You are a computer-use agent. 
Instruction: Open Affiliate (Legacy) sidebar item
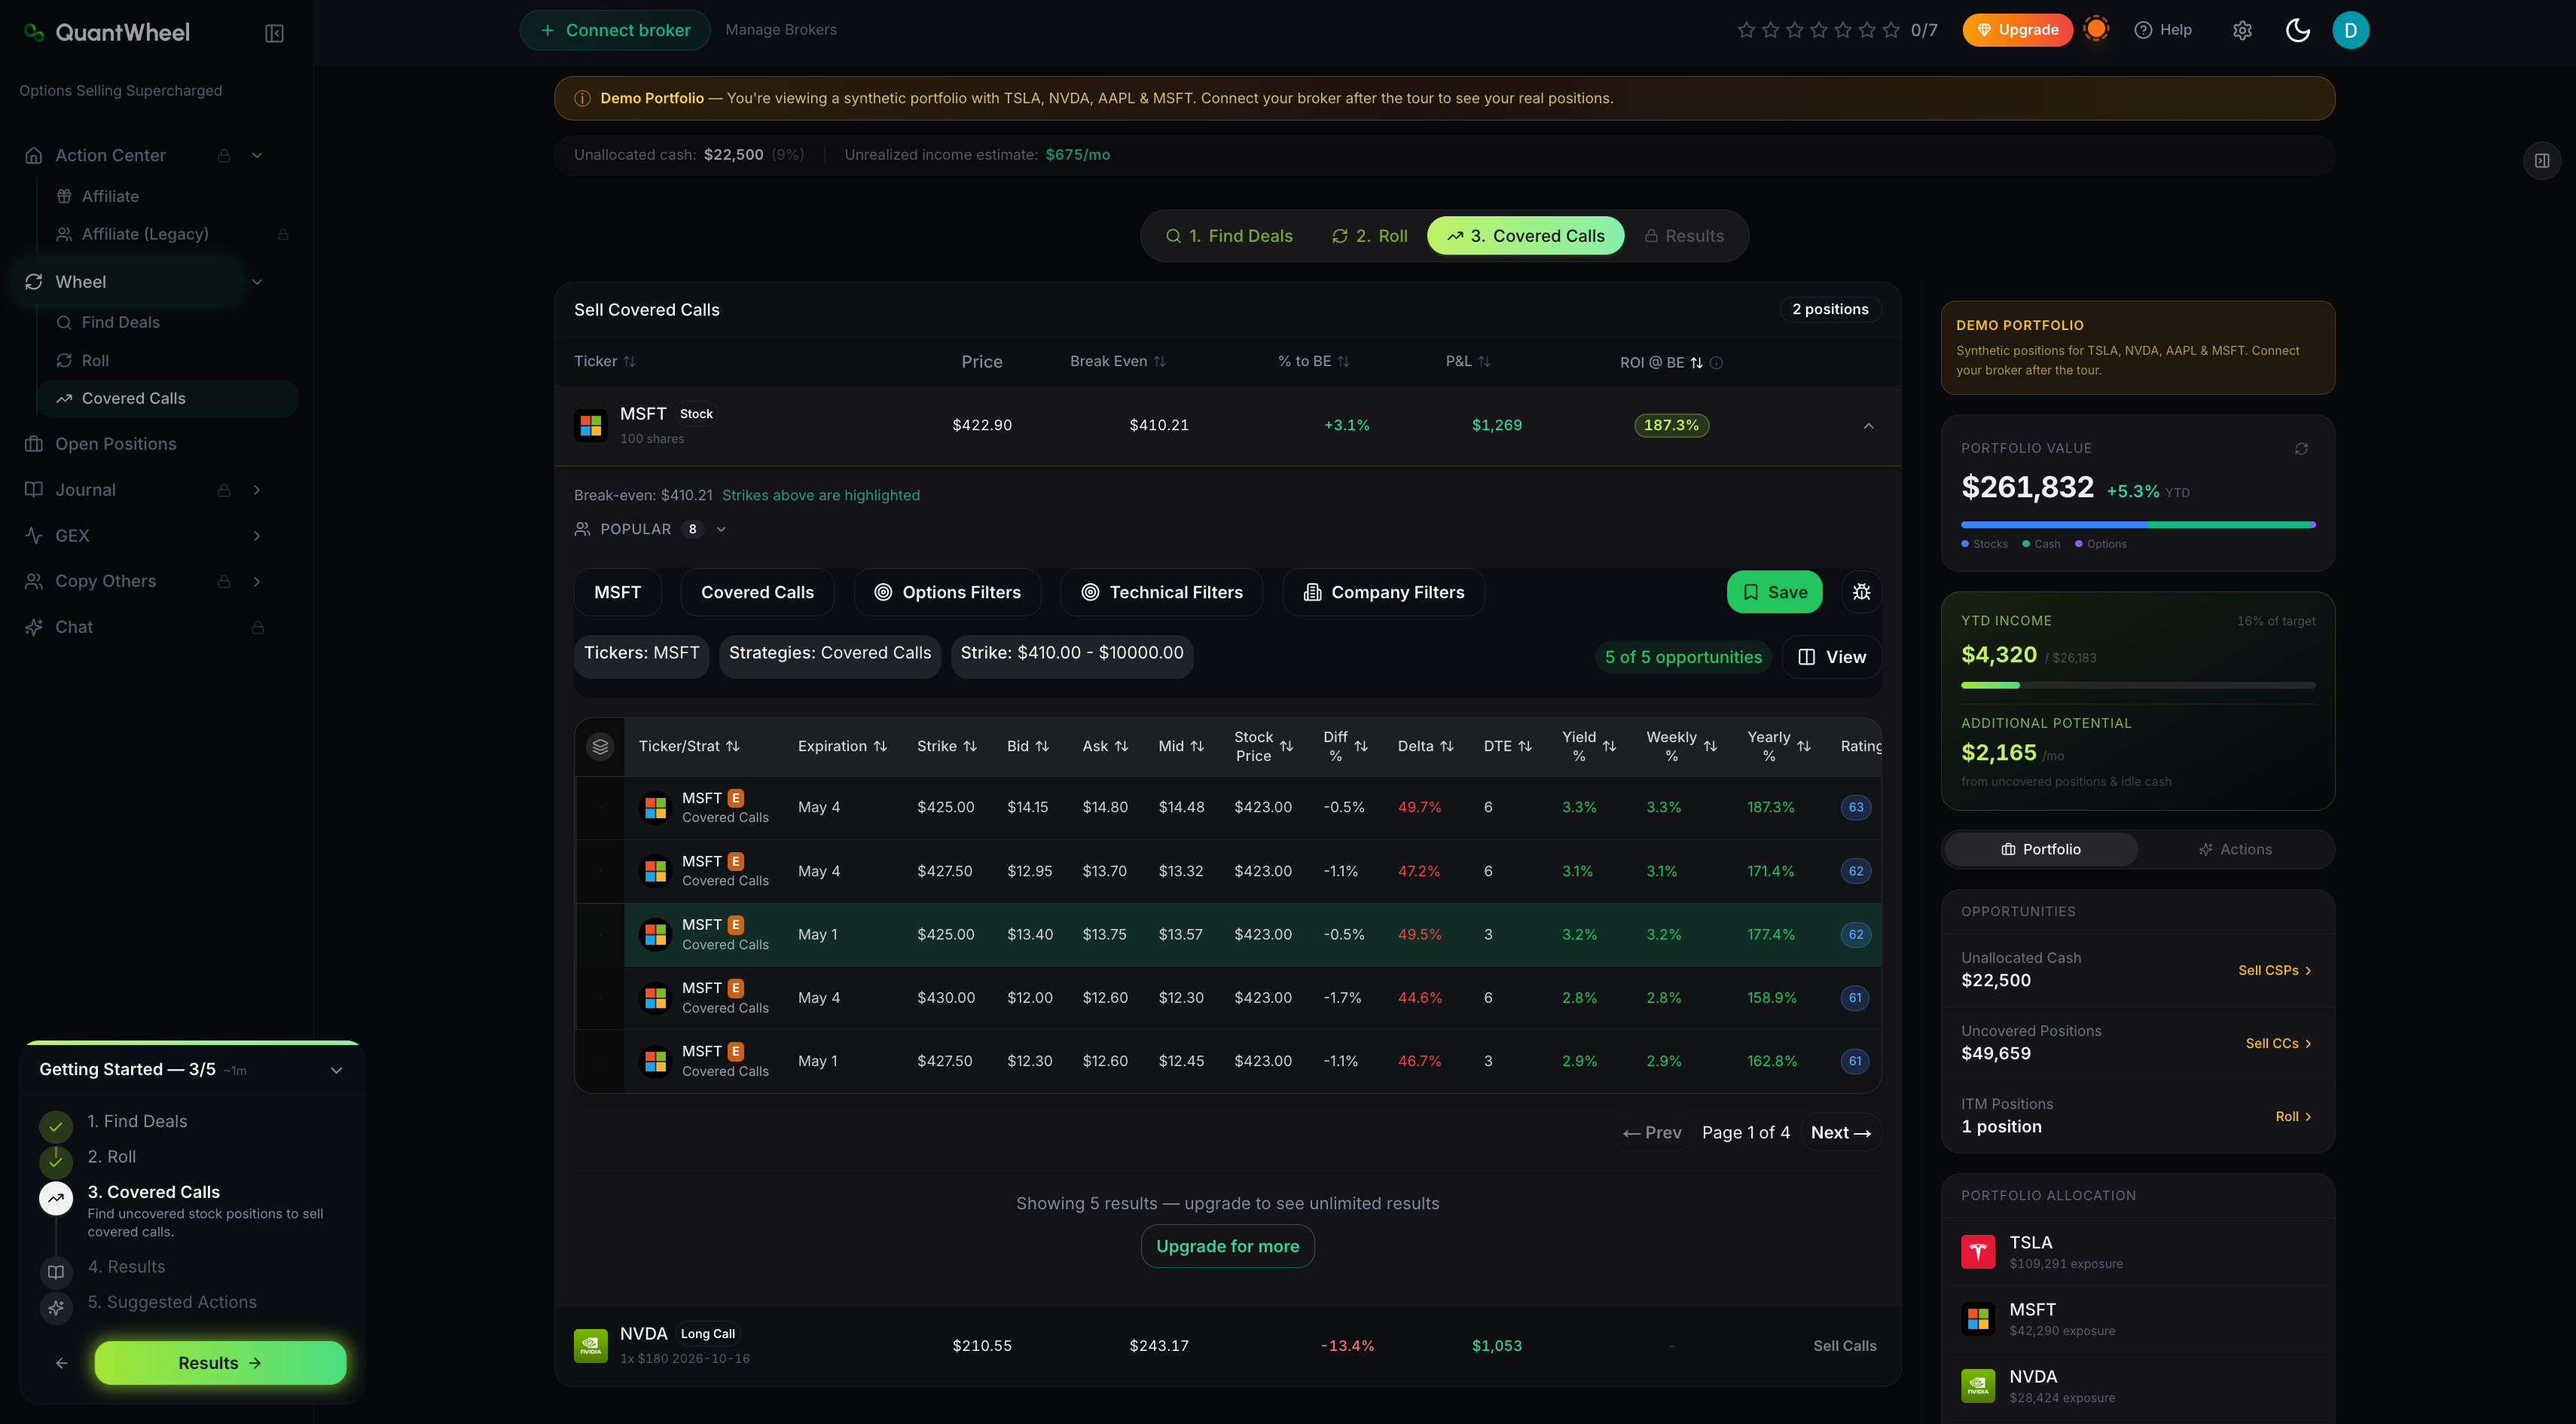click(x=145, y=234)
